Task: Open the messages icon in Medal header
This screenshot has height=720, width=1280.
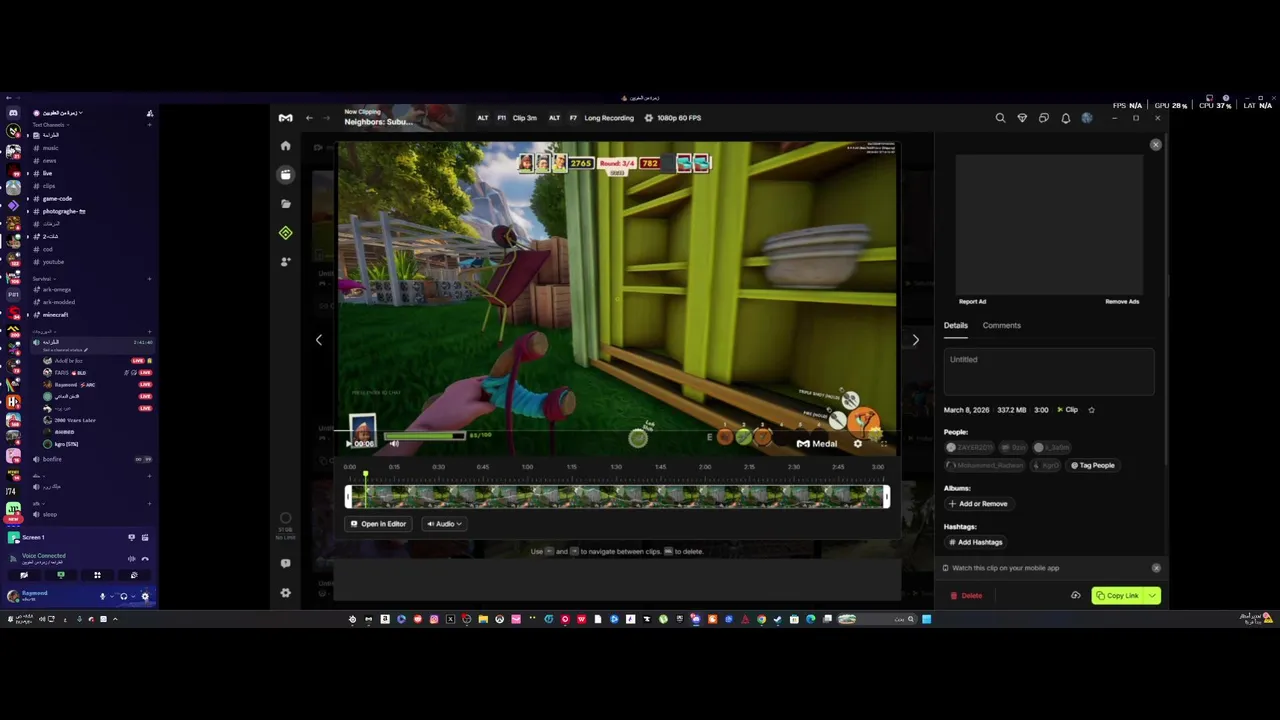Action: 1044,118
